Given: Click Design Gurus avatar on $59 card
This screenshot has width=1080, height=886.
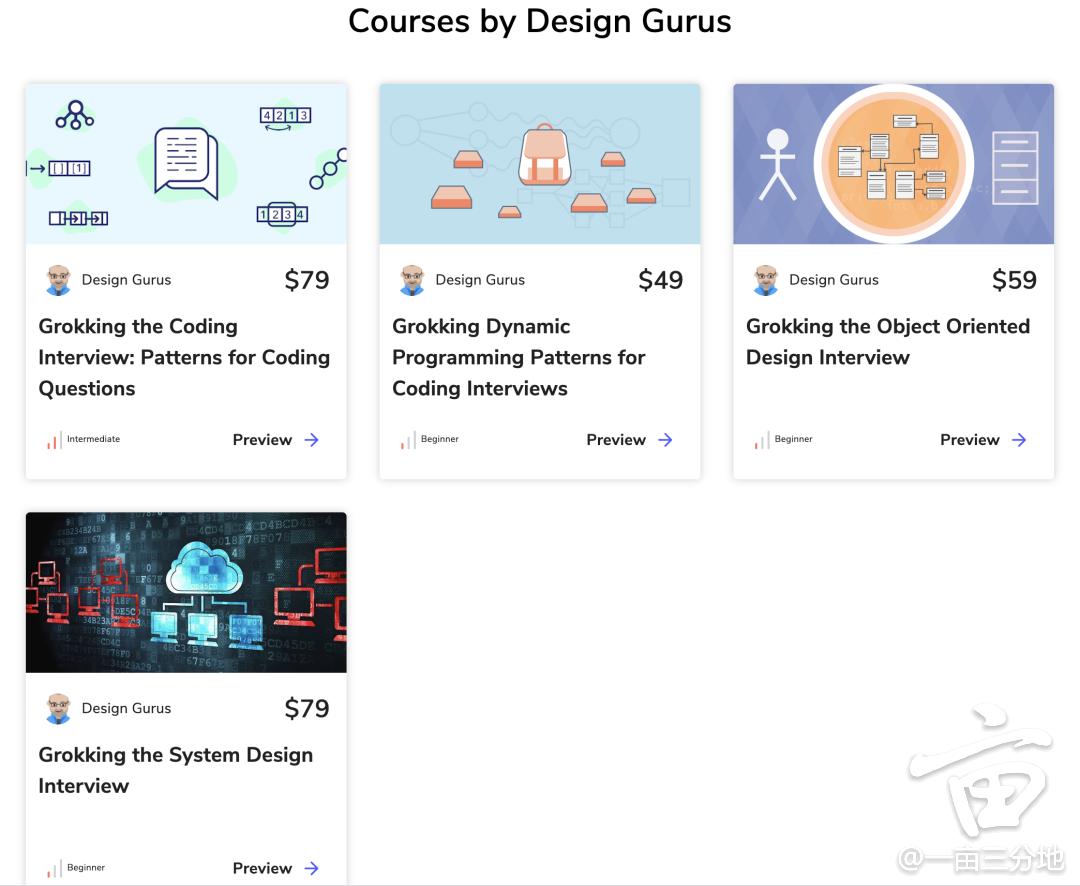Looking at the screenshot, I should click(x=766, y=280).
